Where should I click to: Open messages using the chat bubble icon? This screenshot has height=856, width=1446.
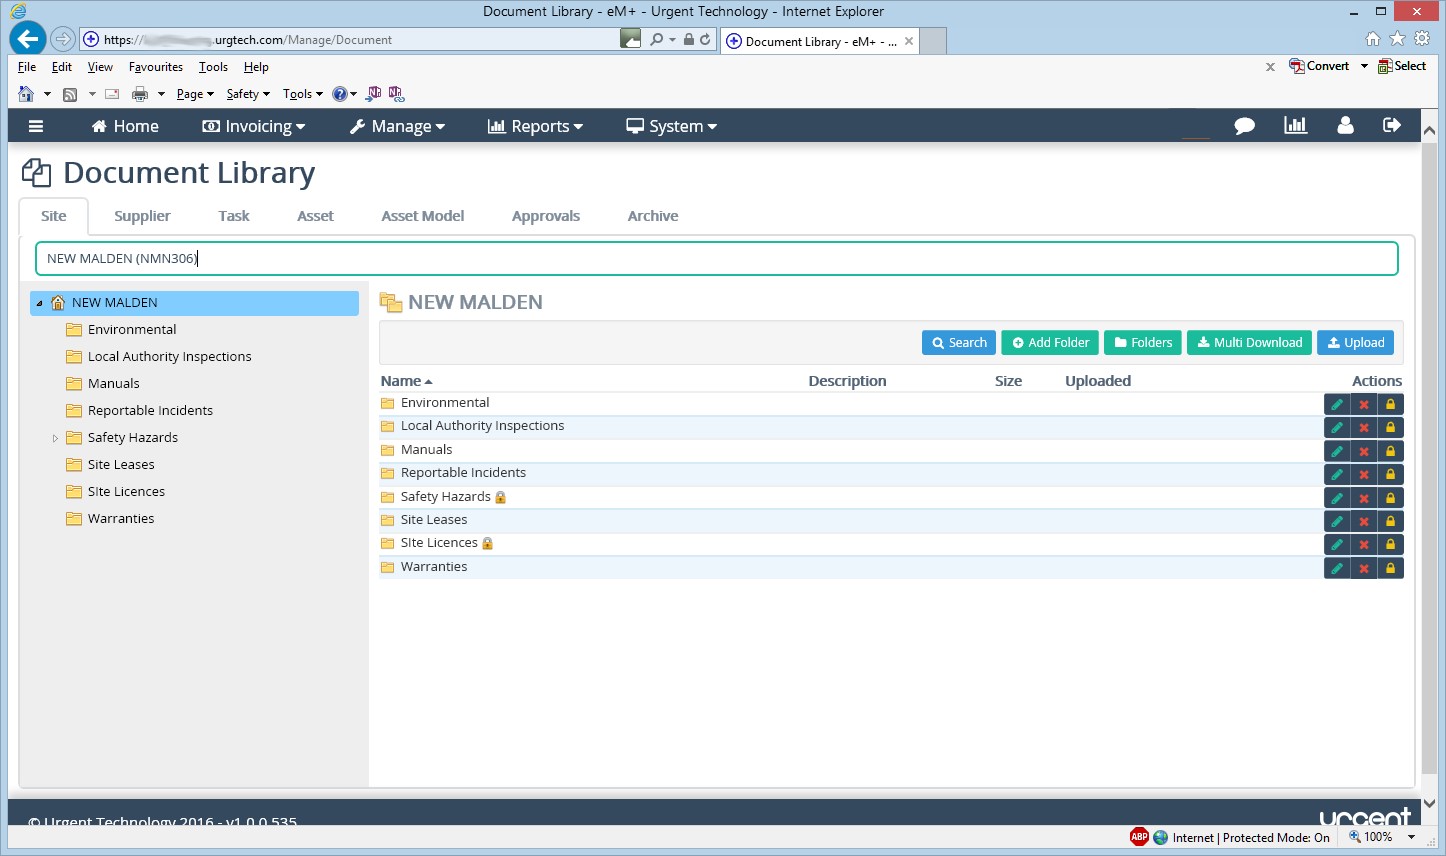tap(1244, 126)
